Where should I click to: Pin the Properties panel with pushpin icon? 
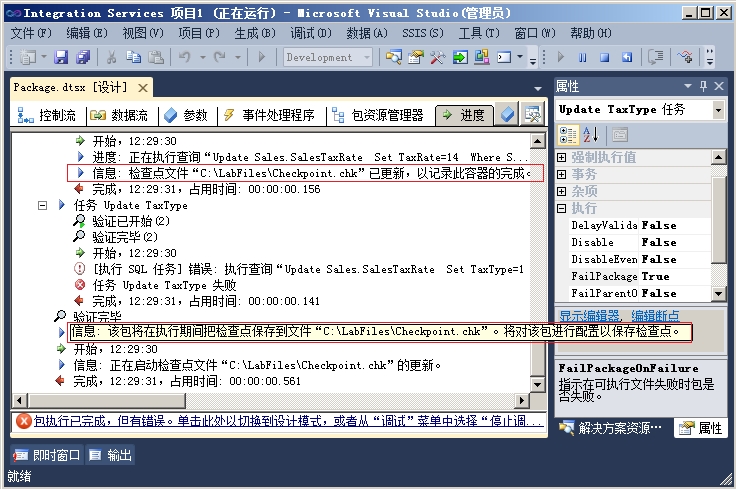click(x=703, y=86)
